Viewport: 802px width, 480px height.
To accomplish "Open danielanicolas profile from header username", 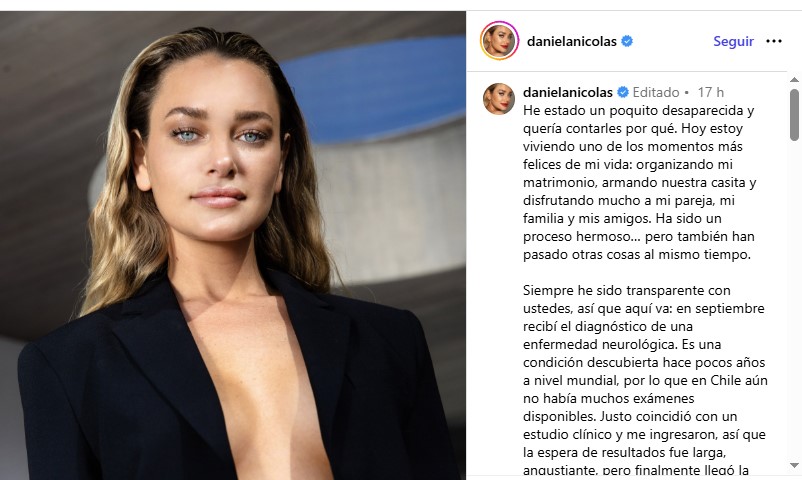I will tap(571, 41).
